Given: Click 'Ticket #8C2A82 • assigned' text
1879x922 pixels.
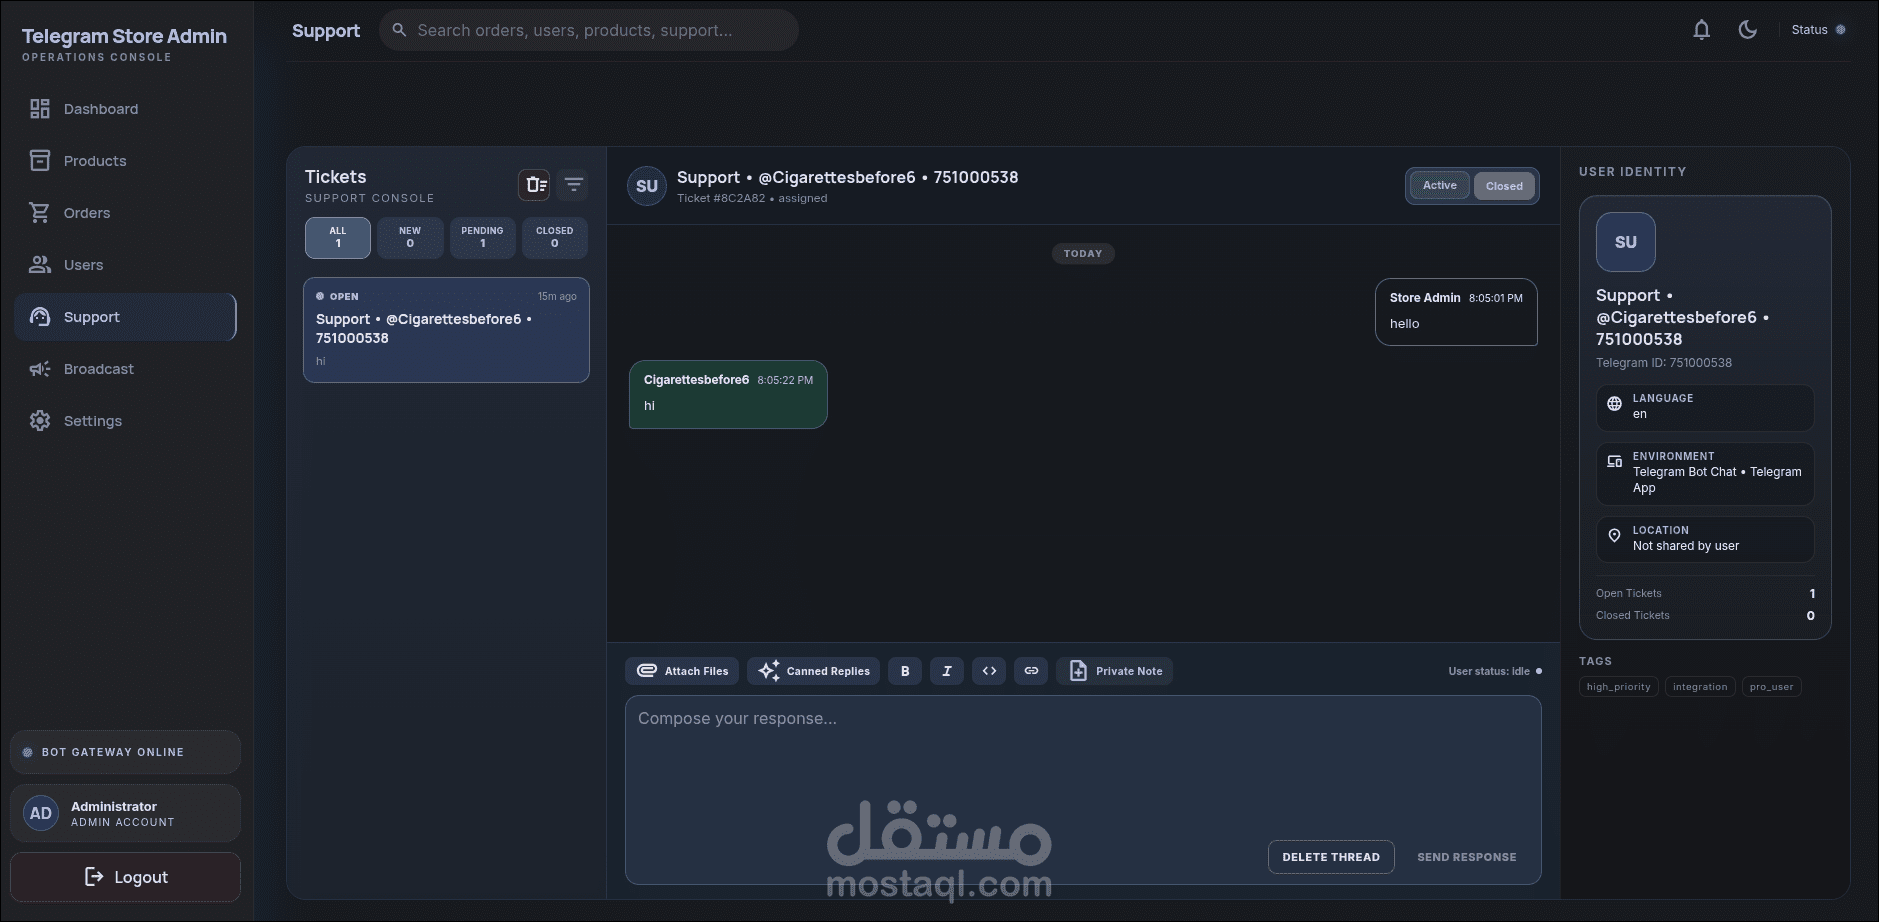Looking at the screenshot, I should tap(752, 198).
